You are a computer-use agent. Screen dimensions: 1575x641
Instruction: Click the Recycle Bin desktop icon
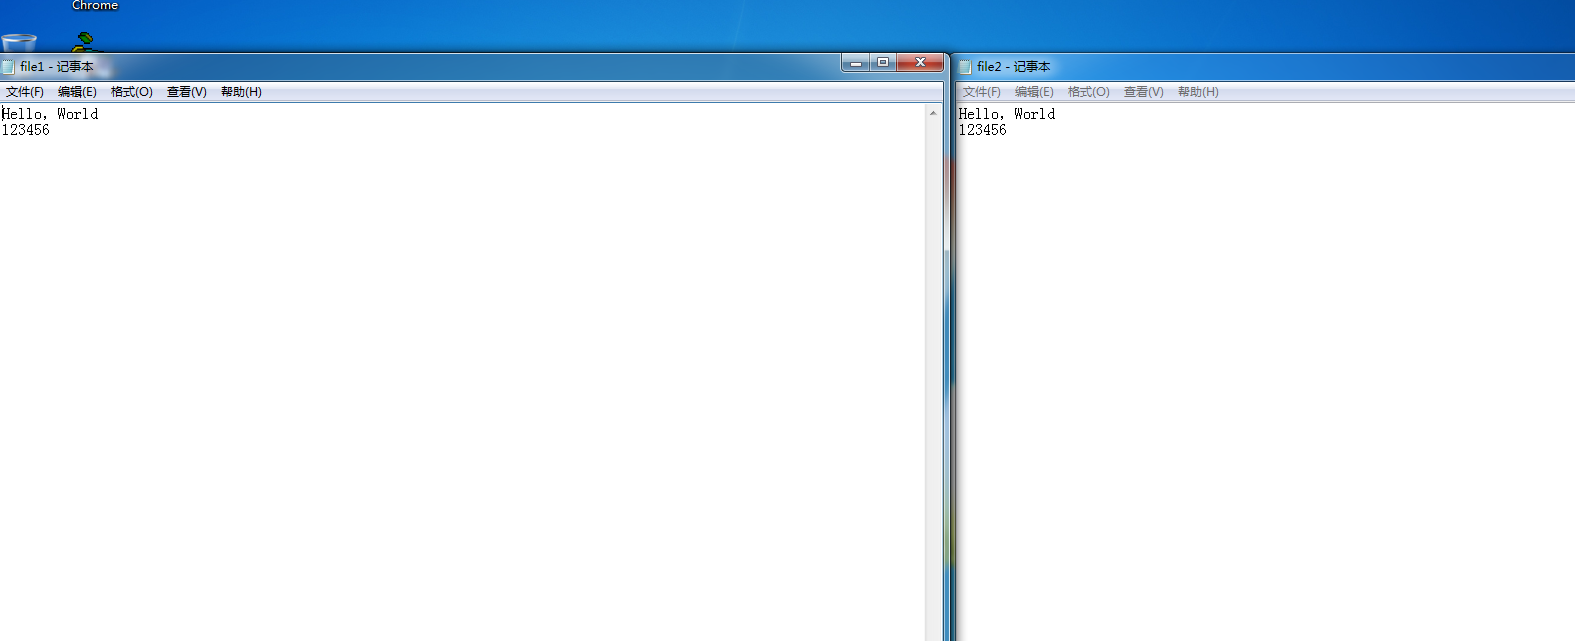19,43
